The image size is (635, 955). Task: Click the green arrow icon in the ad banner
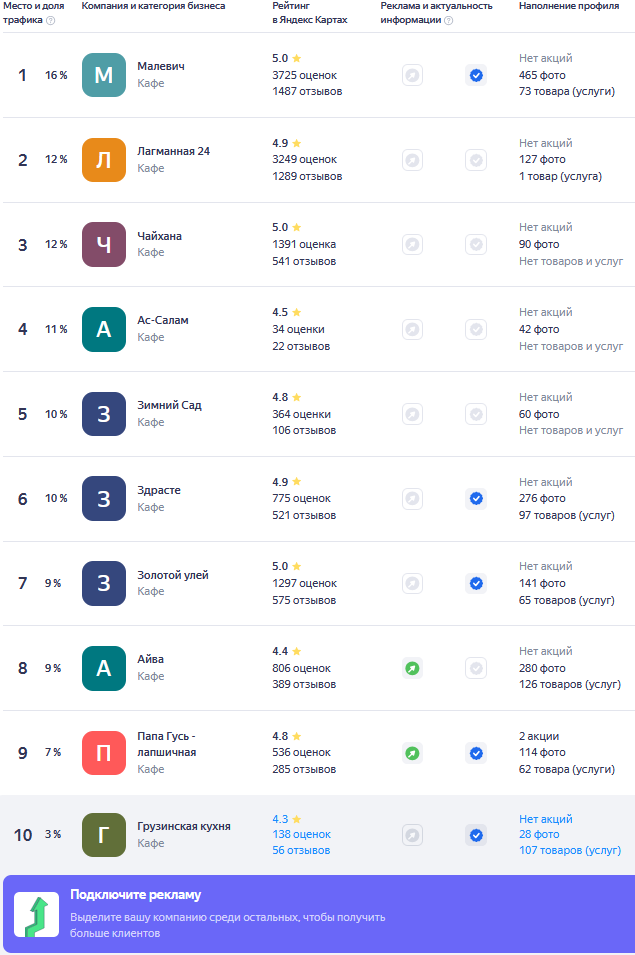pyautogui.click(x=37, y=915)
